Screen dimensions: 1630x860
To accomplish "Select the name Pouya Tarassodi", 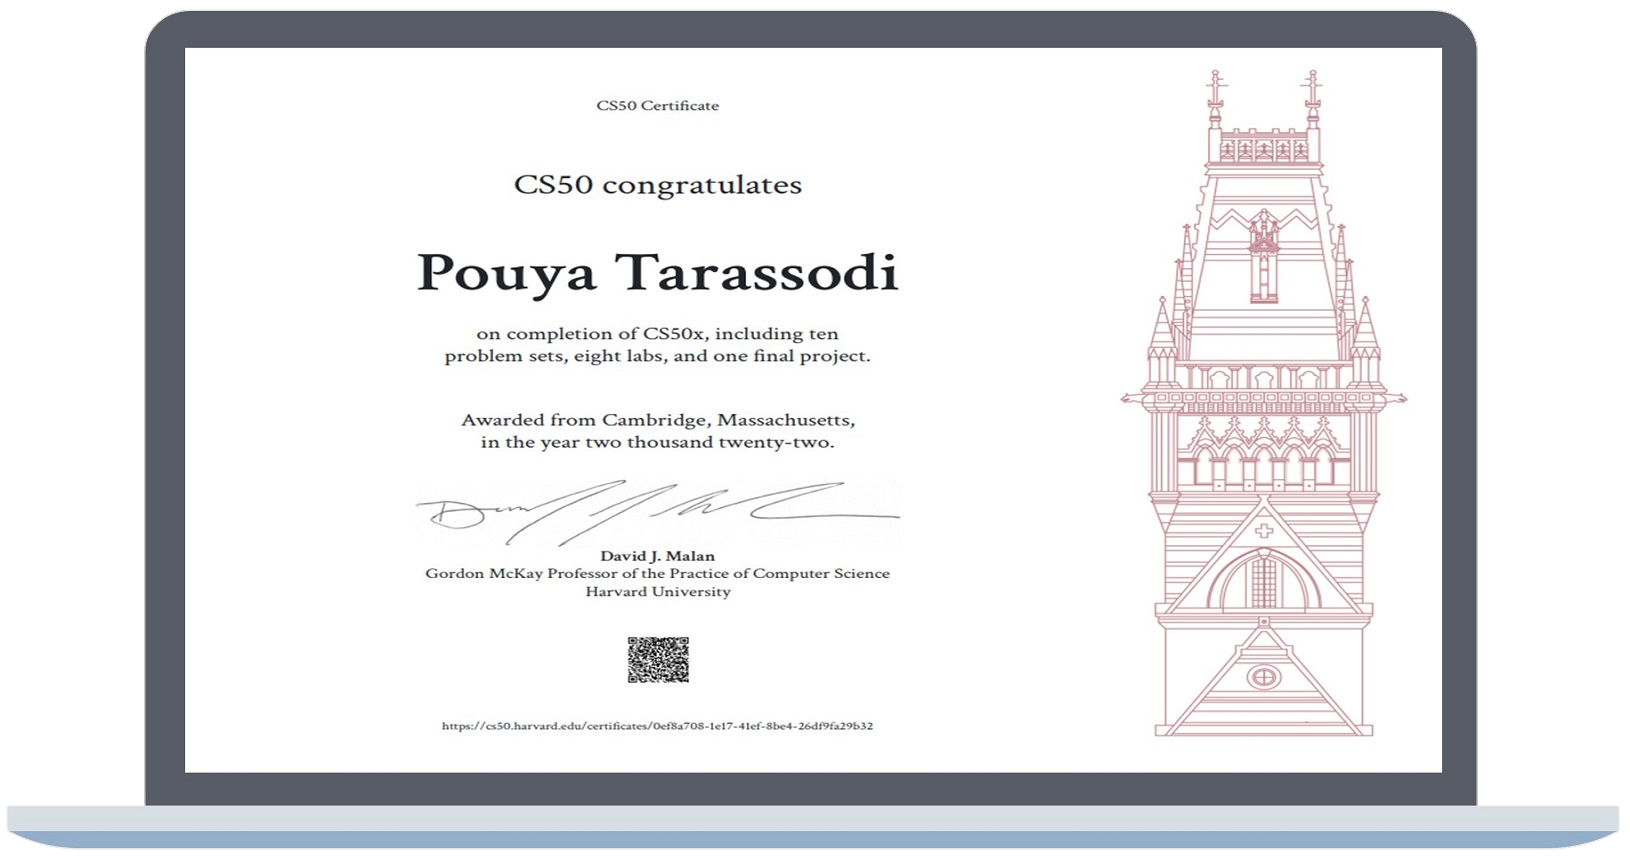I will tap(657, 273).
